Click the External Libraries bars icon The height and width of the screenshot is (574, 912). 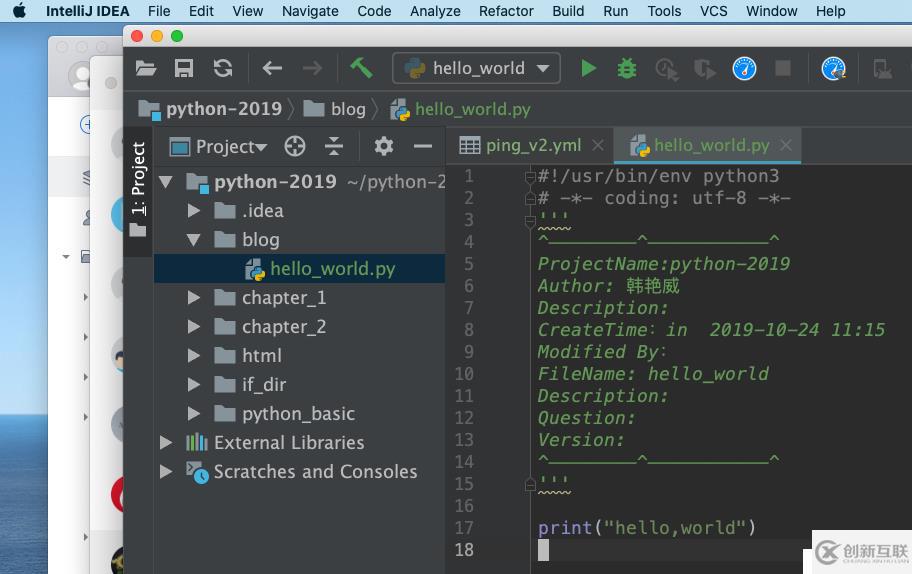pyautogui.click(x=197, y=443)
